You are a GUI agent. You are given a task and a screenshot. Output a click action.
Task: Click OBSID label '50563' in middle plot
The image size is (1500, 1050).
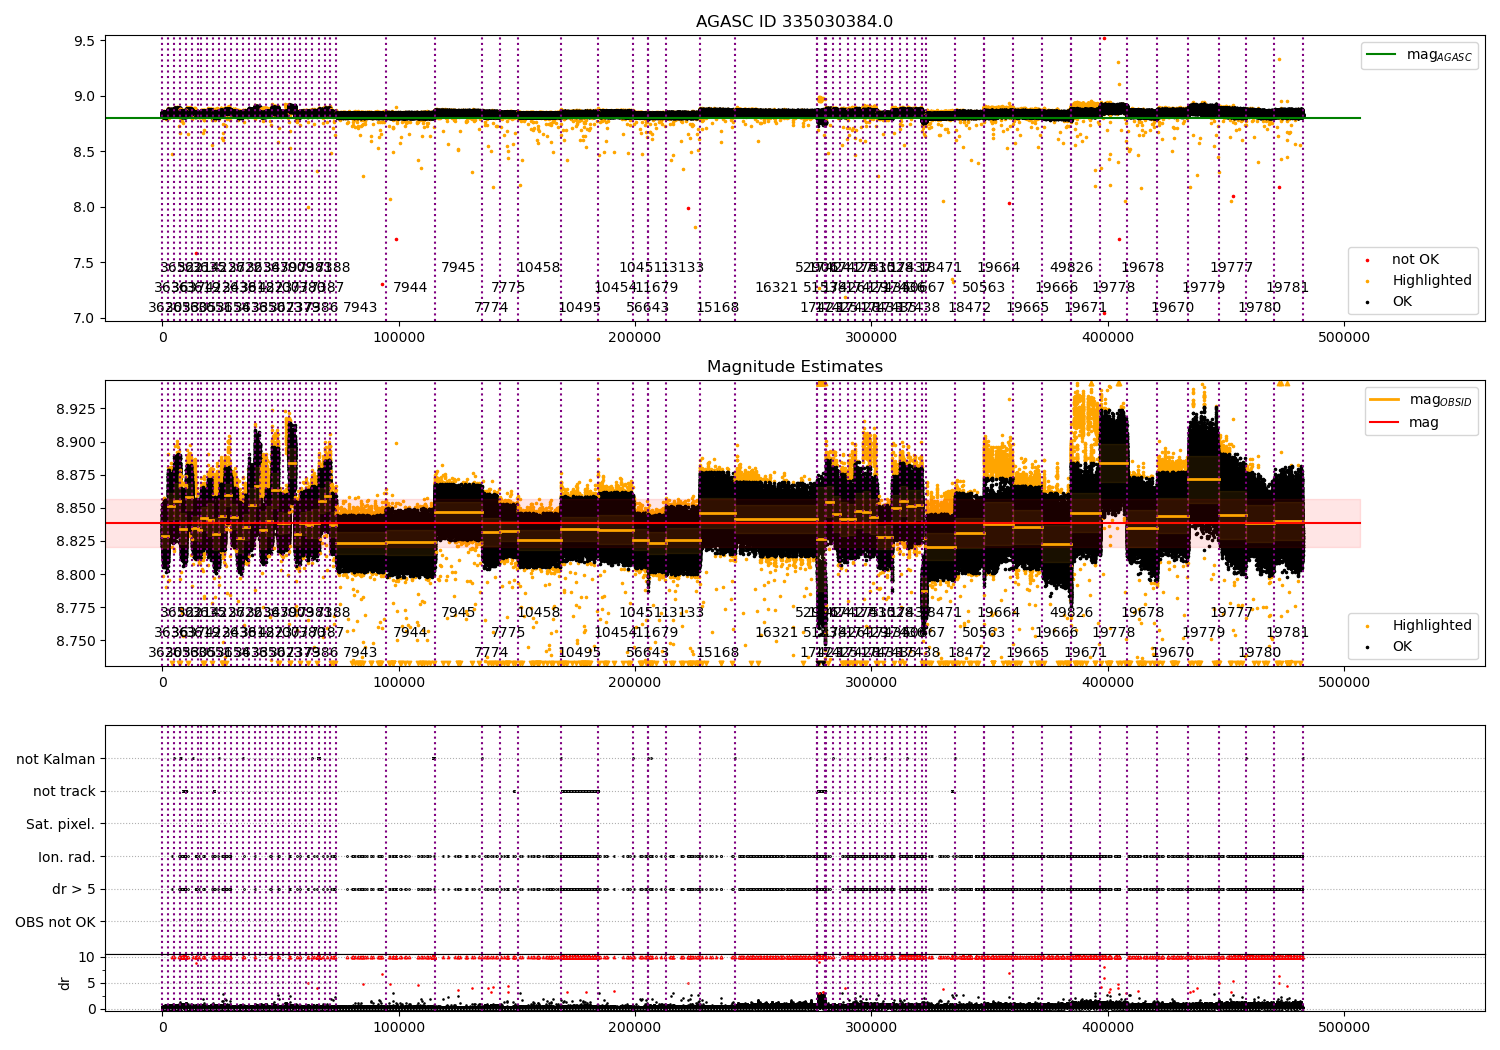tap(984, 633)
